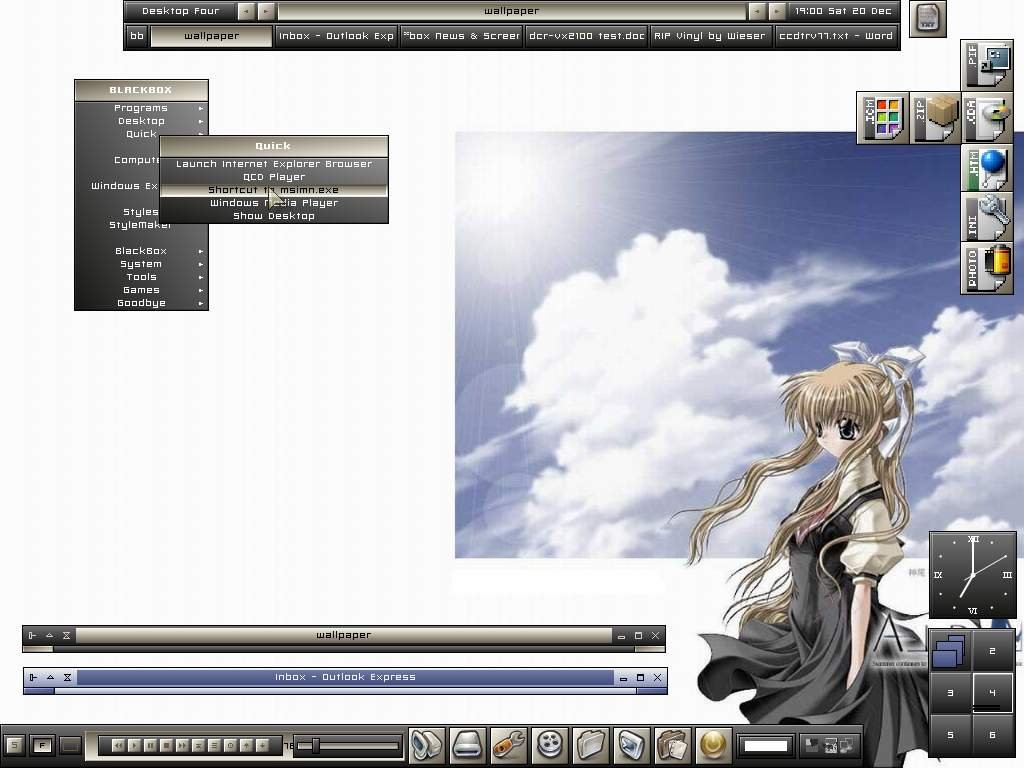Open the .PIF file icon
The height and width of the screenshot is (768, 1024).
[987, 65]
